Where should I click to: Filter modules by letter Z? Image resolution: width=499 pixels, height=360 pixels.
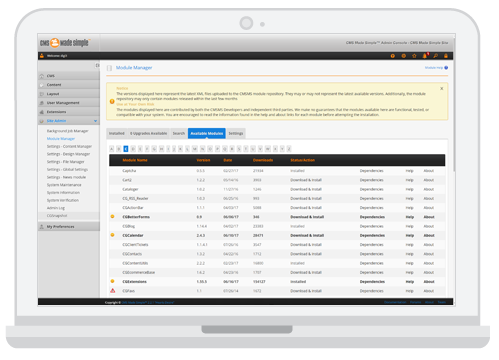point(289,149)
